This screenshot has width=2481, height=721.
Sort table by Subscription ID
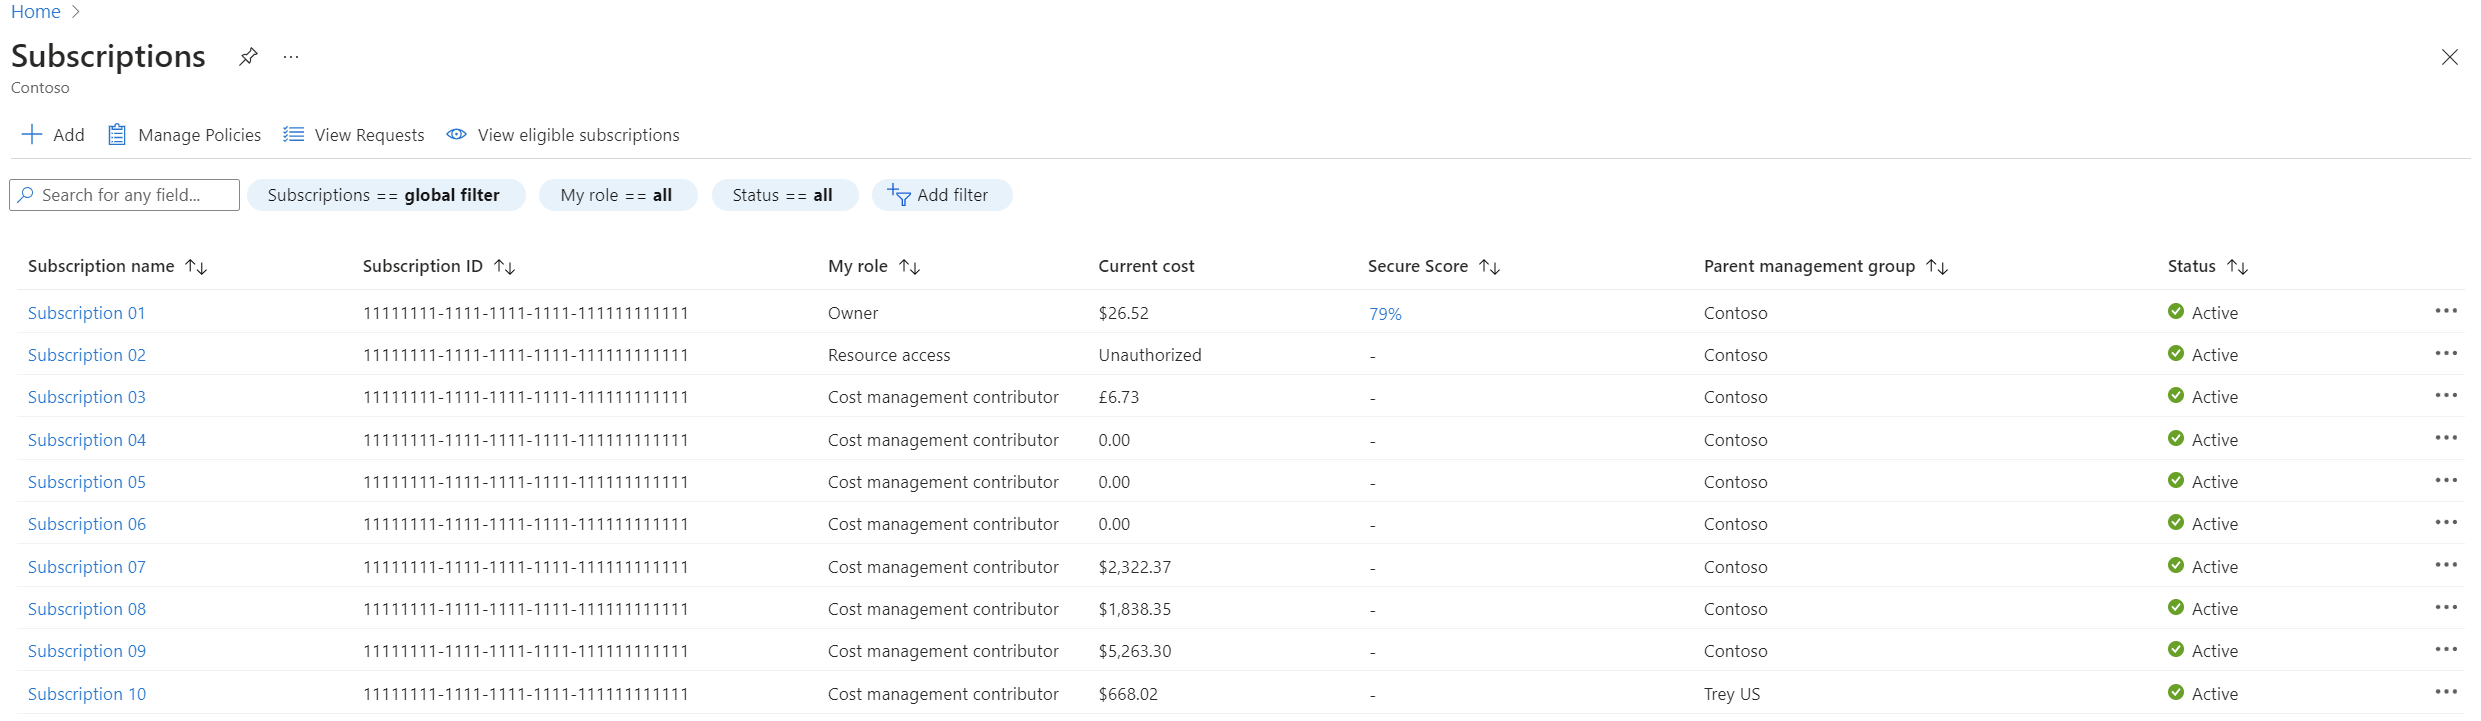[505, 267]
